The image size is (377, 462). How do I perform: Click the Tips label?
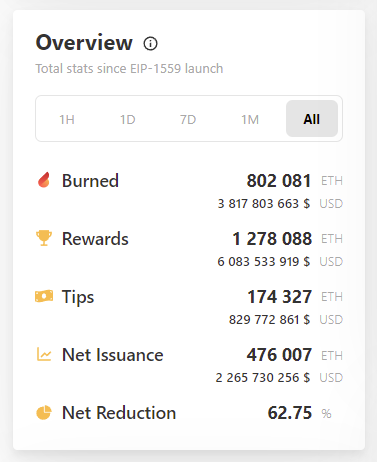78,297
